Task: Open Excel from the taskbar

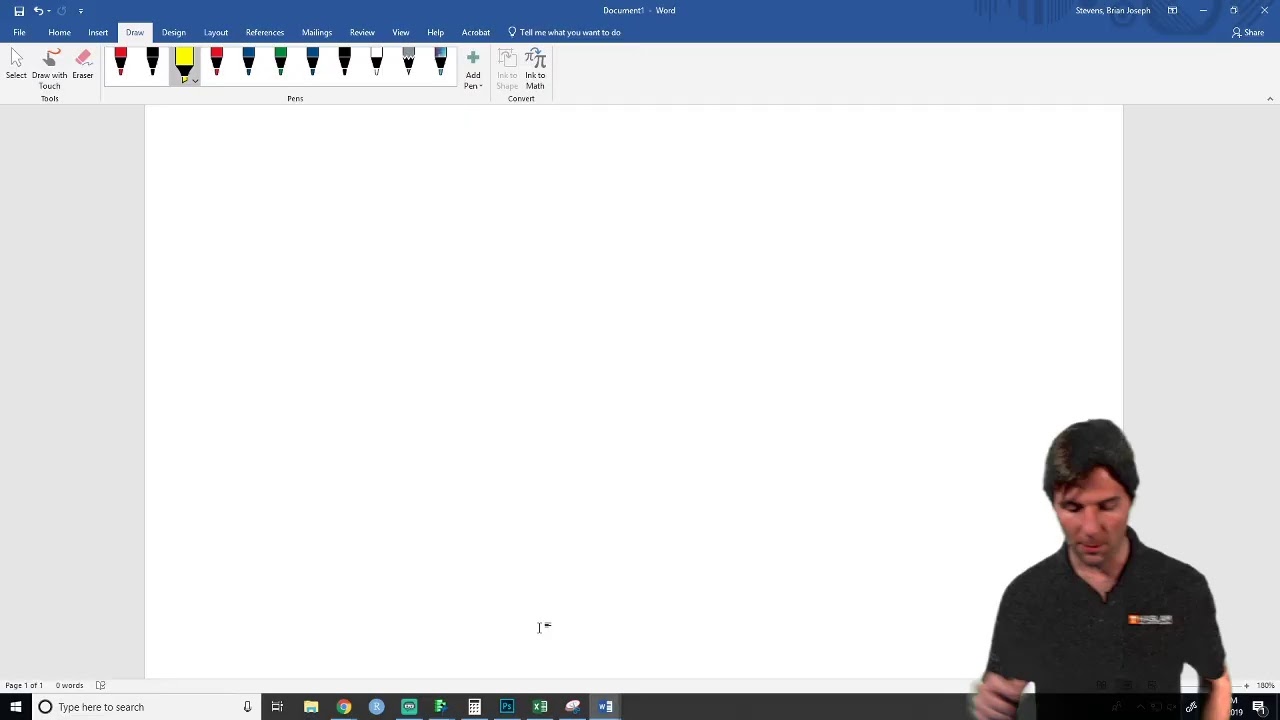Action: tap(540, 707)
